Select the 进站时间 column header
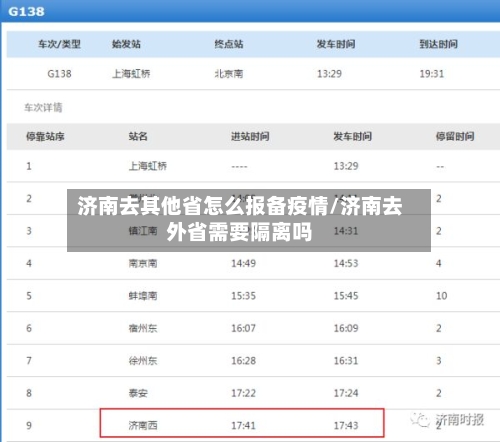The width and height of the screenshot is (500, 442). coord(250,136)
